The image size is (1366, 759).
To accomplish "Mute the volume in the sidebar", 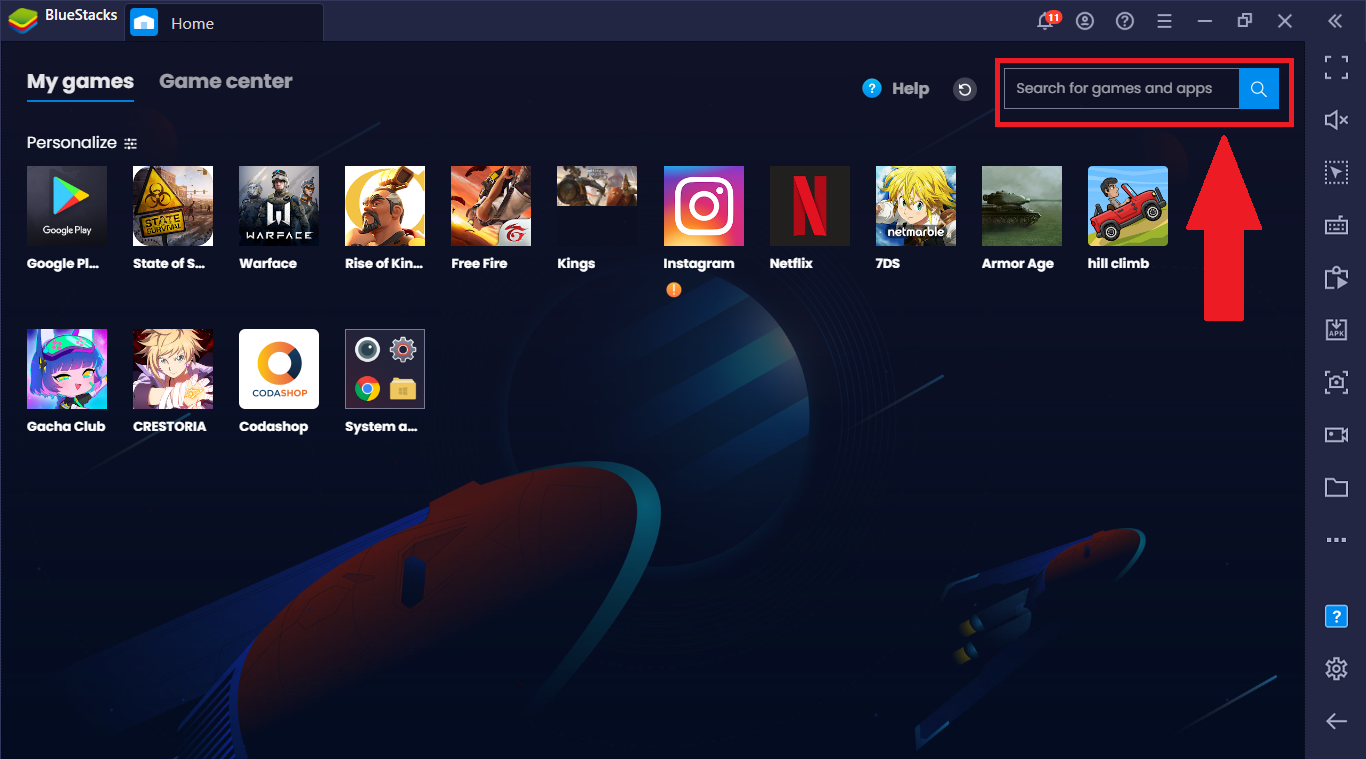I will (x=1336, y=120).
